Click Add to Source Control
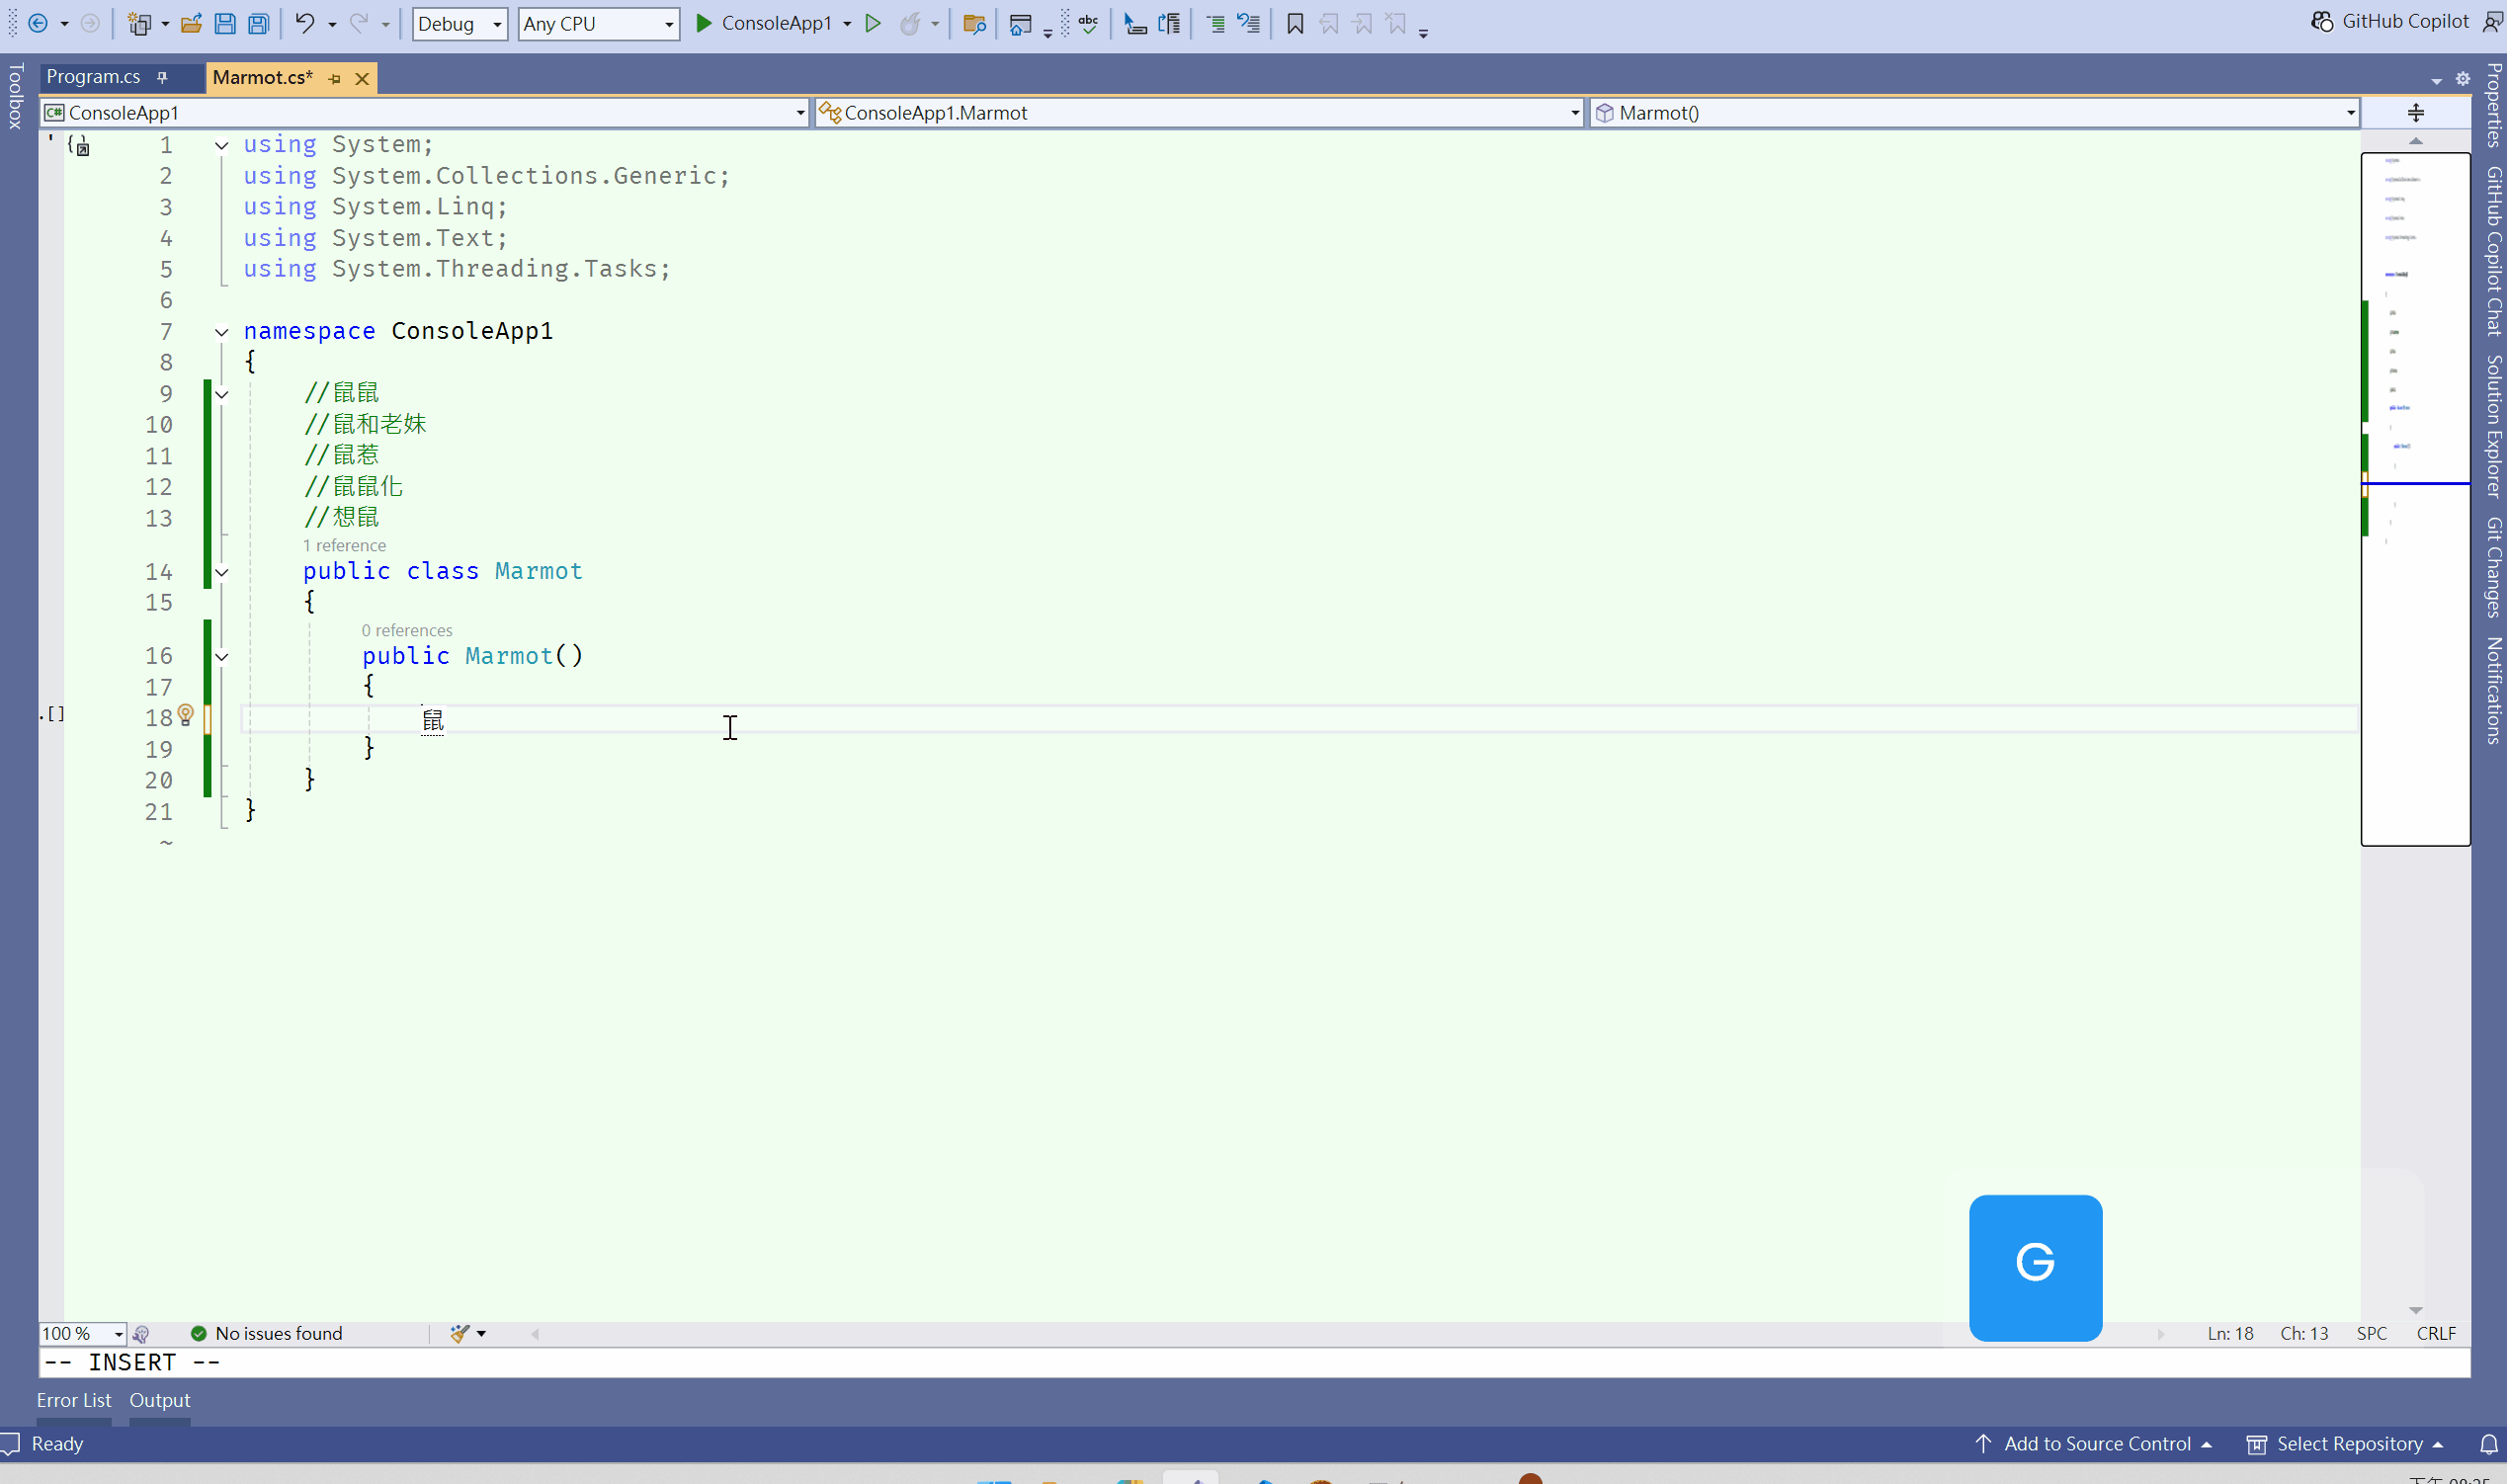 coord(2096,1444)
